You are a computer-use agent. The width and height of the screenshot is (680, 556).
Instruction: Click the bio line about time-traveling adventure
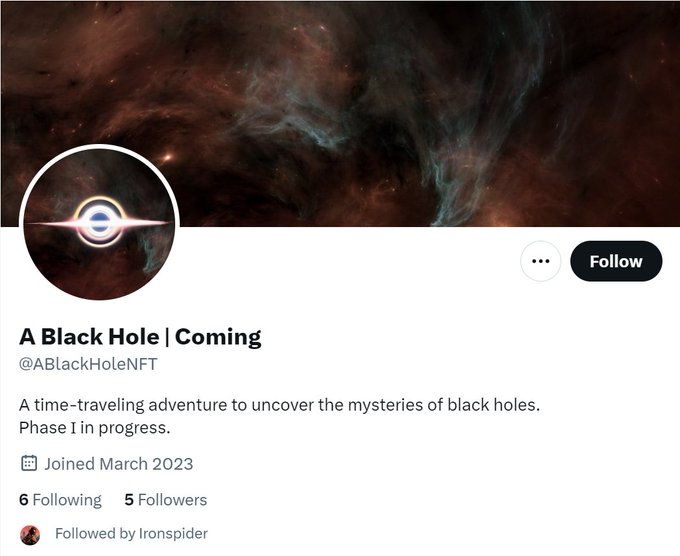coord(280,405)
